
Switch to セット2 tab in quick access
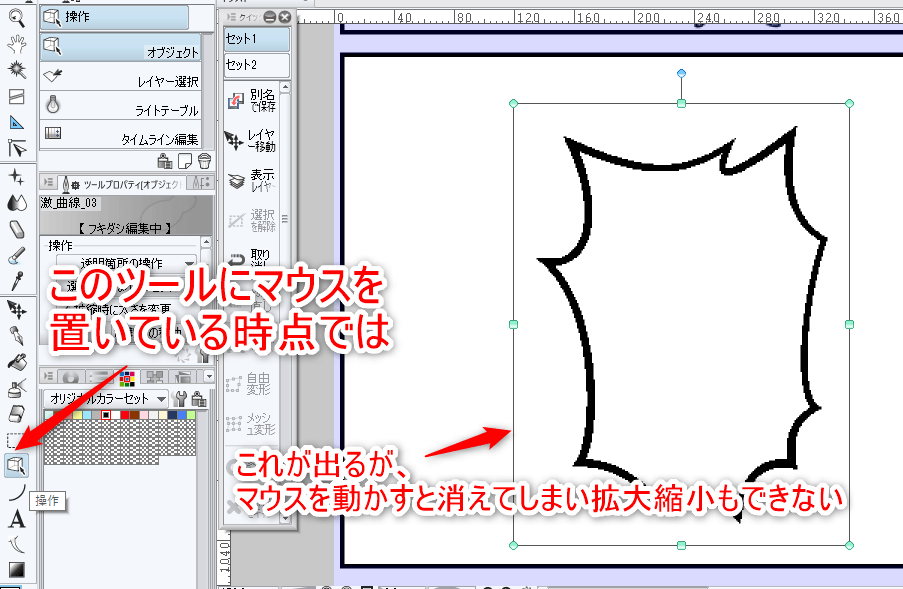click(x=257, y=65)
